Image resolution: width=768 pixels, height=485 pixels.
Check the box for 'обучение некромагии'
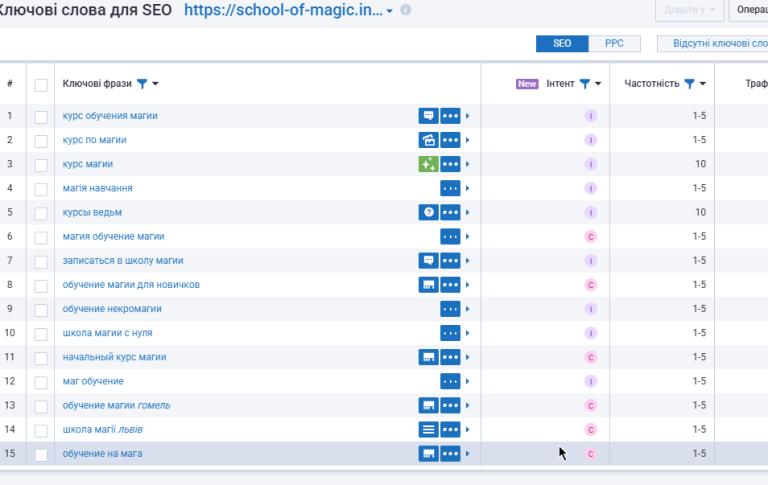coord(41,310)
